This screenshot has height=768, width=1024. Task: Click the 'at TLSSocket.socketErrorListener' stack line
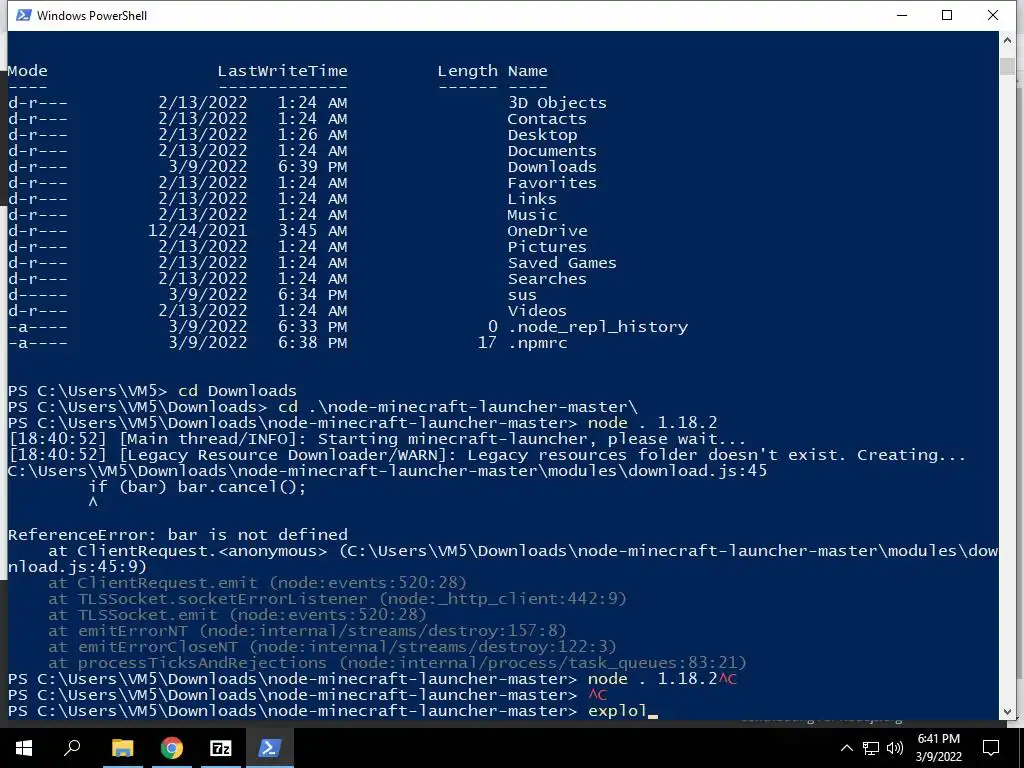point(337,599)
